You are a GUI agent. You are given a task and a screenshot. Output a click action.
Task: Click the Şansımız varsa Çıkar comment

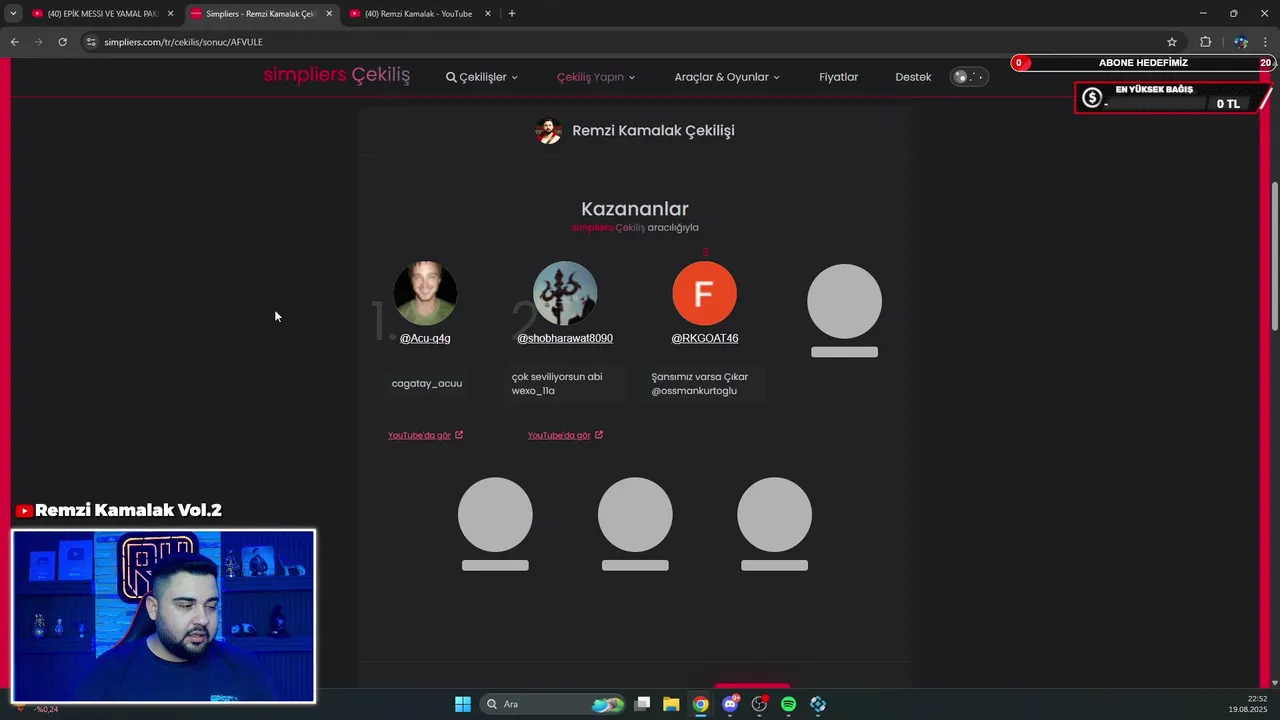tap(700, 384)
